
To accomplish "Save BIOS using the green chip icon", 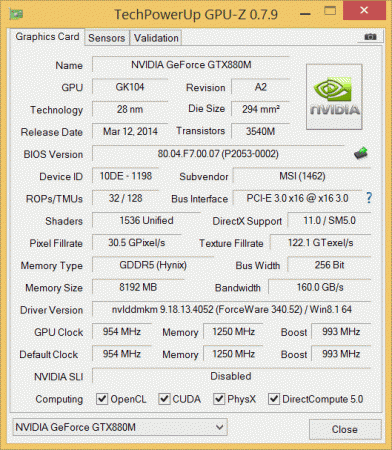I will tap(361, 153).
